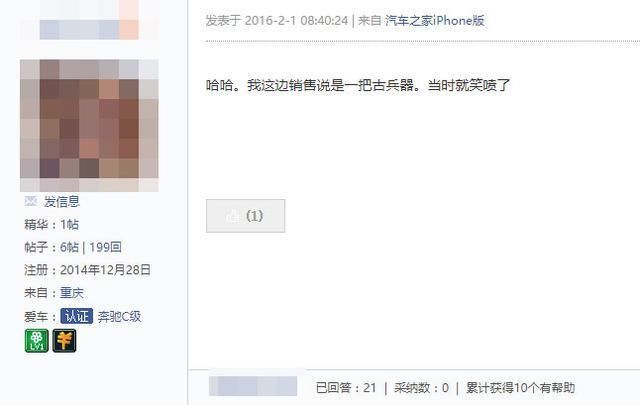640x405 pixels.
Task: Click the envelope icon beside 发信息
Action: pyautogui.click(x=31, y=201)
